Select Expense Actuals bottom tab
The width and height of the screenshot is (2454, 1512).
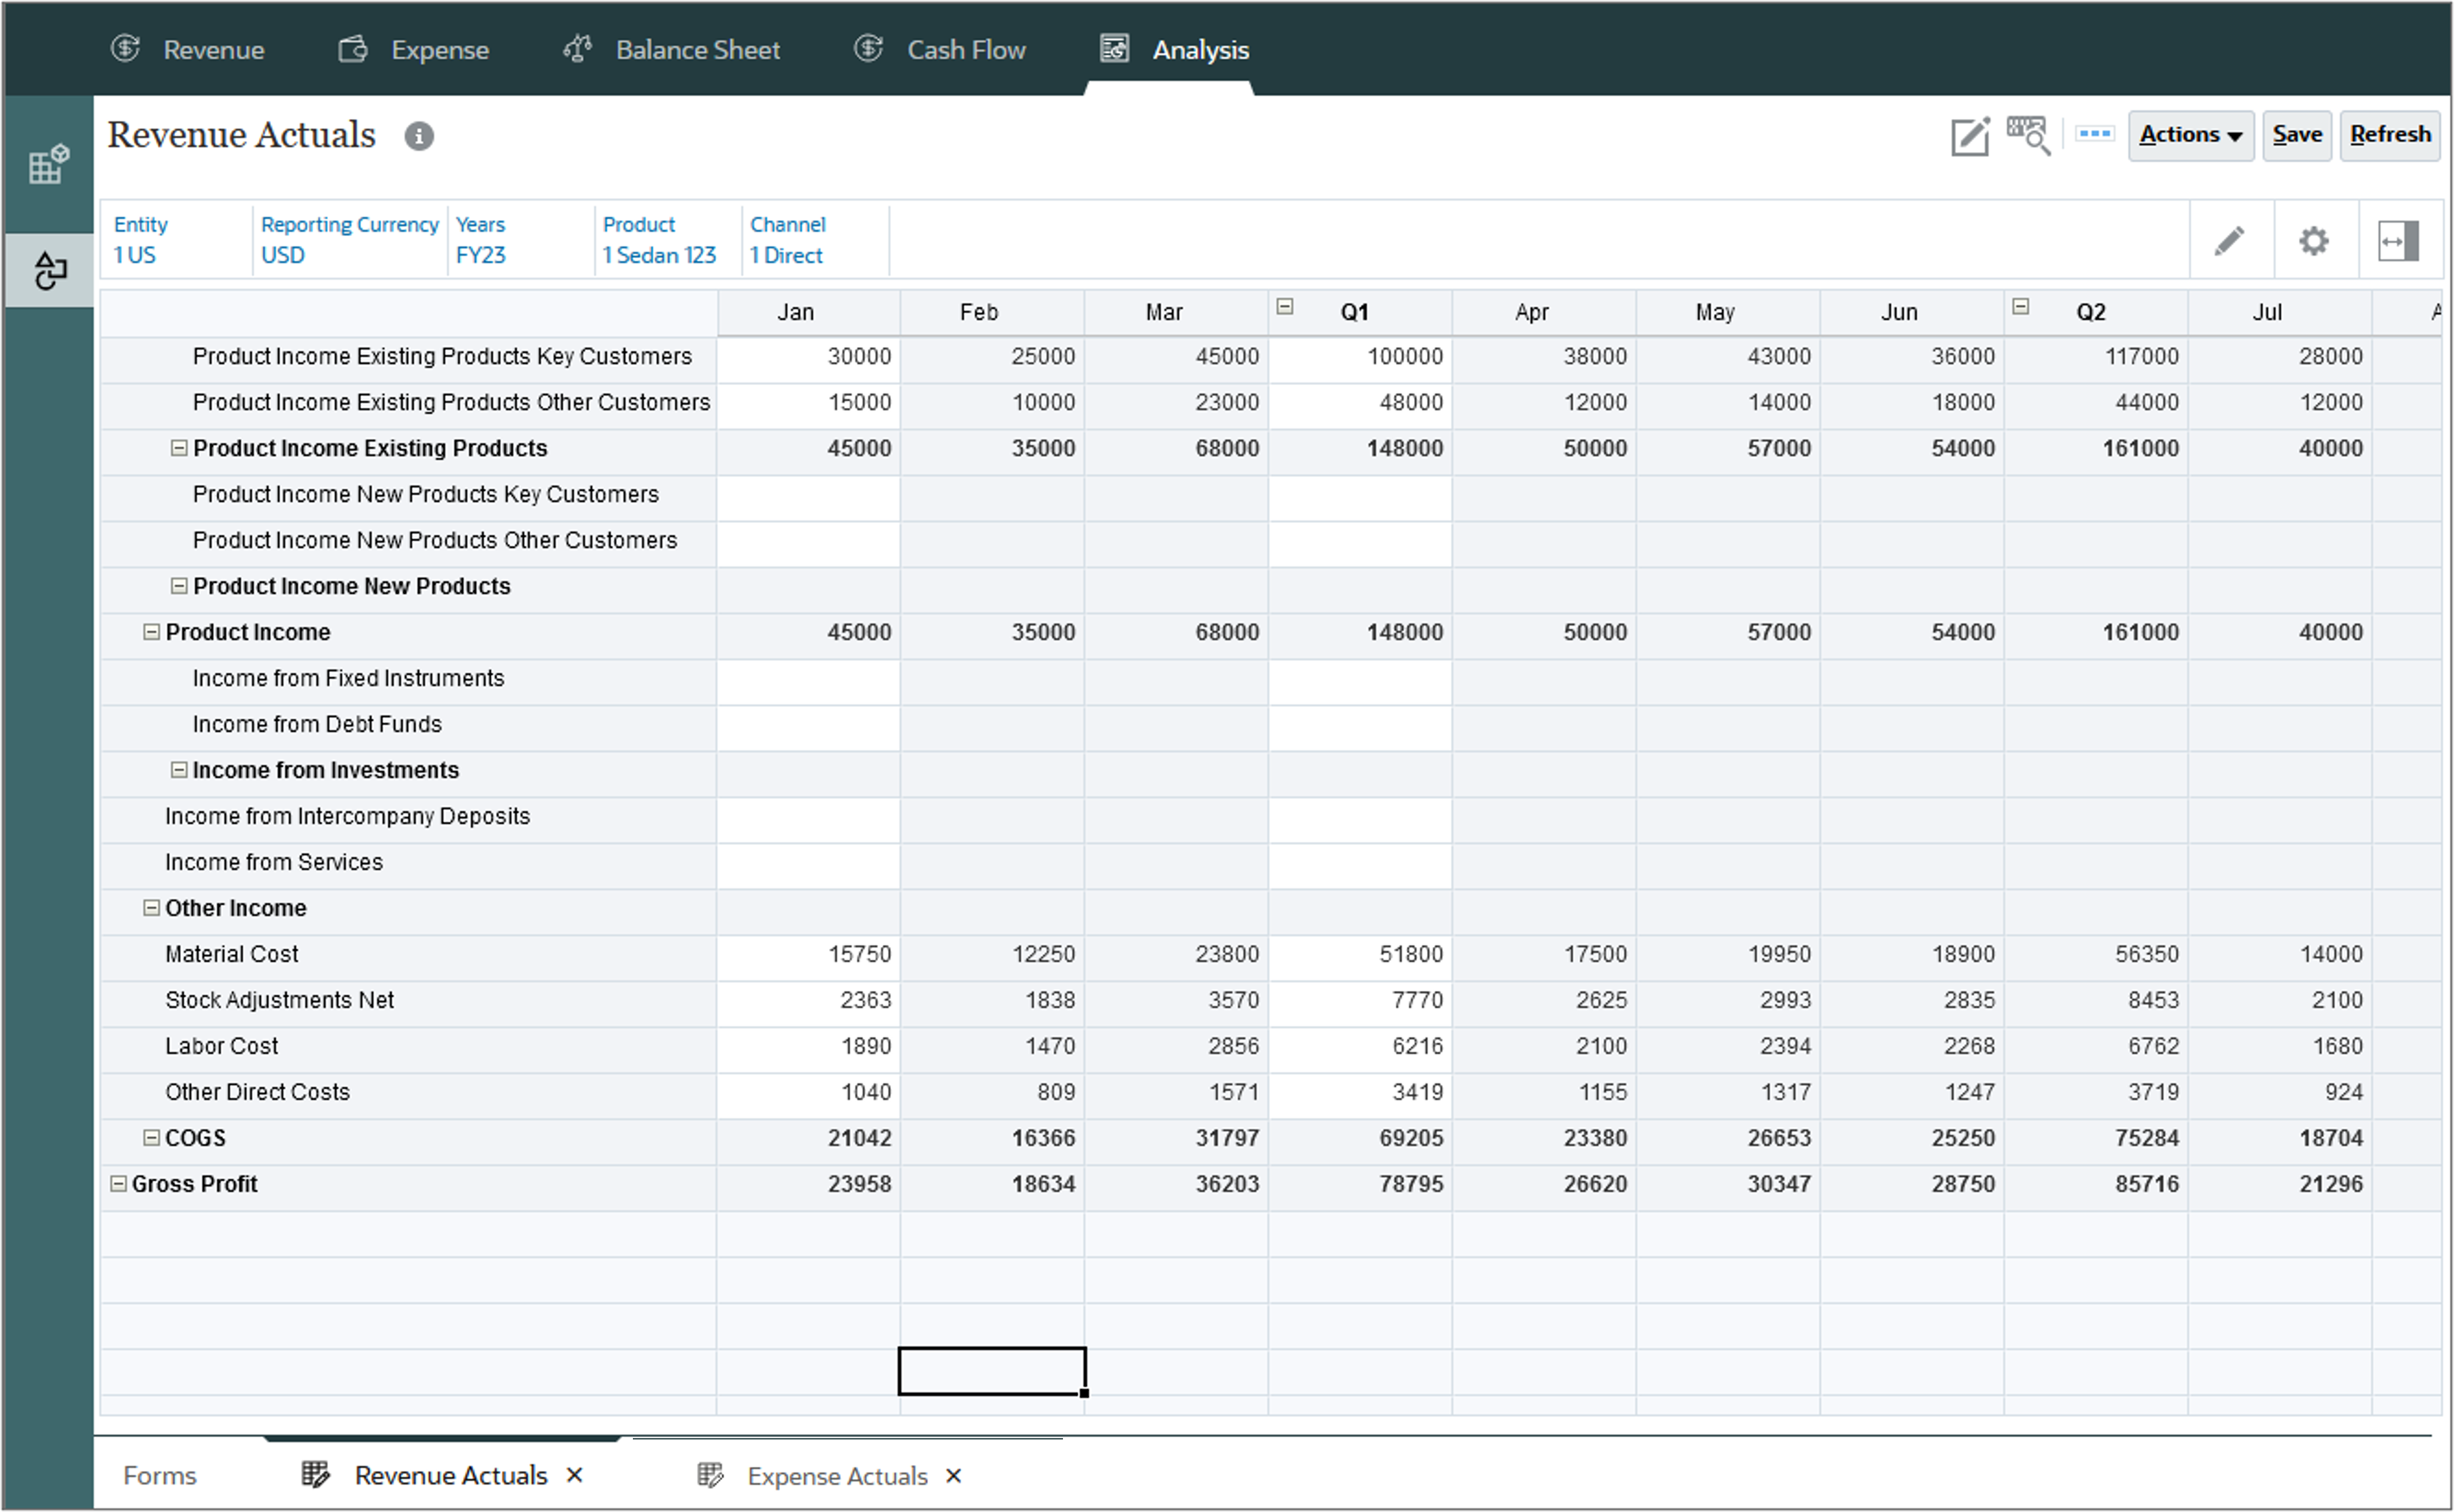[x=837, y=1476]
